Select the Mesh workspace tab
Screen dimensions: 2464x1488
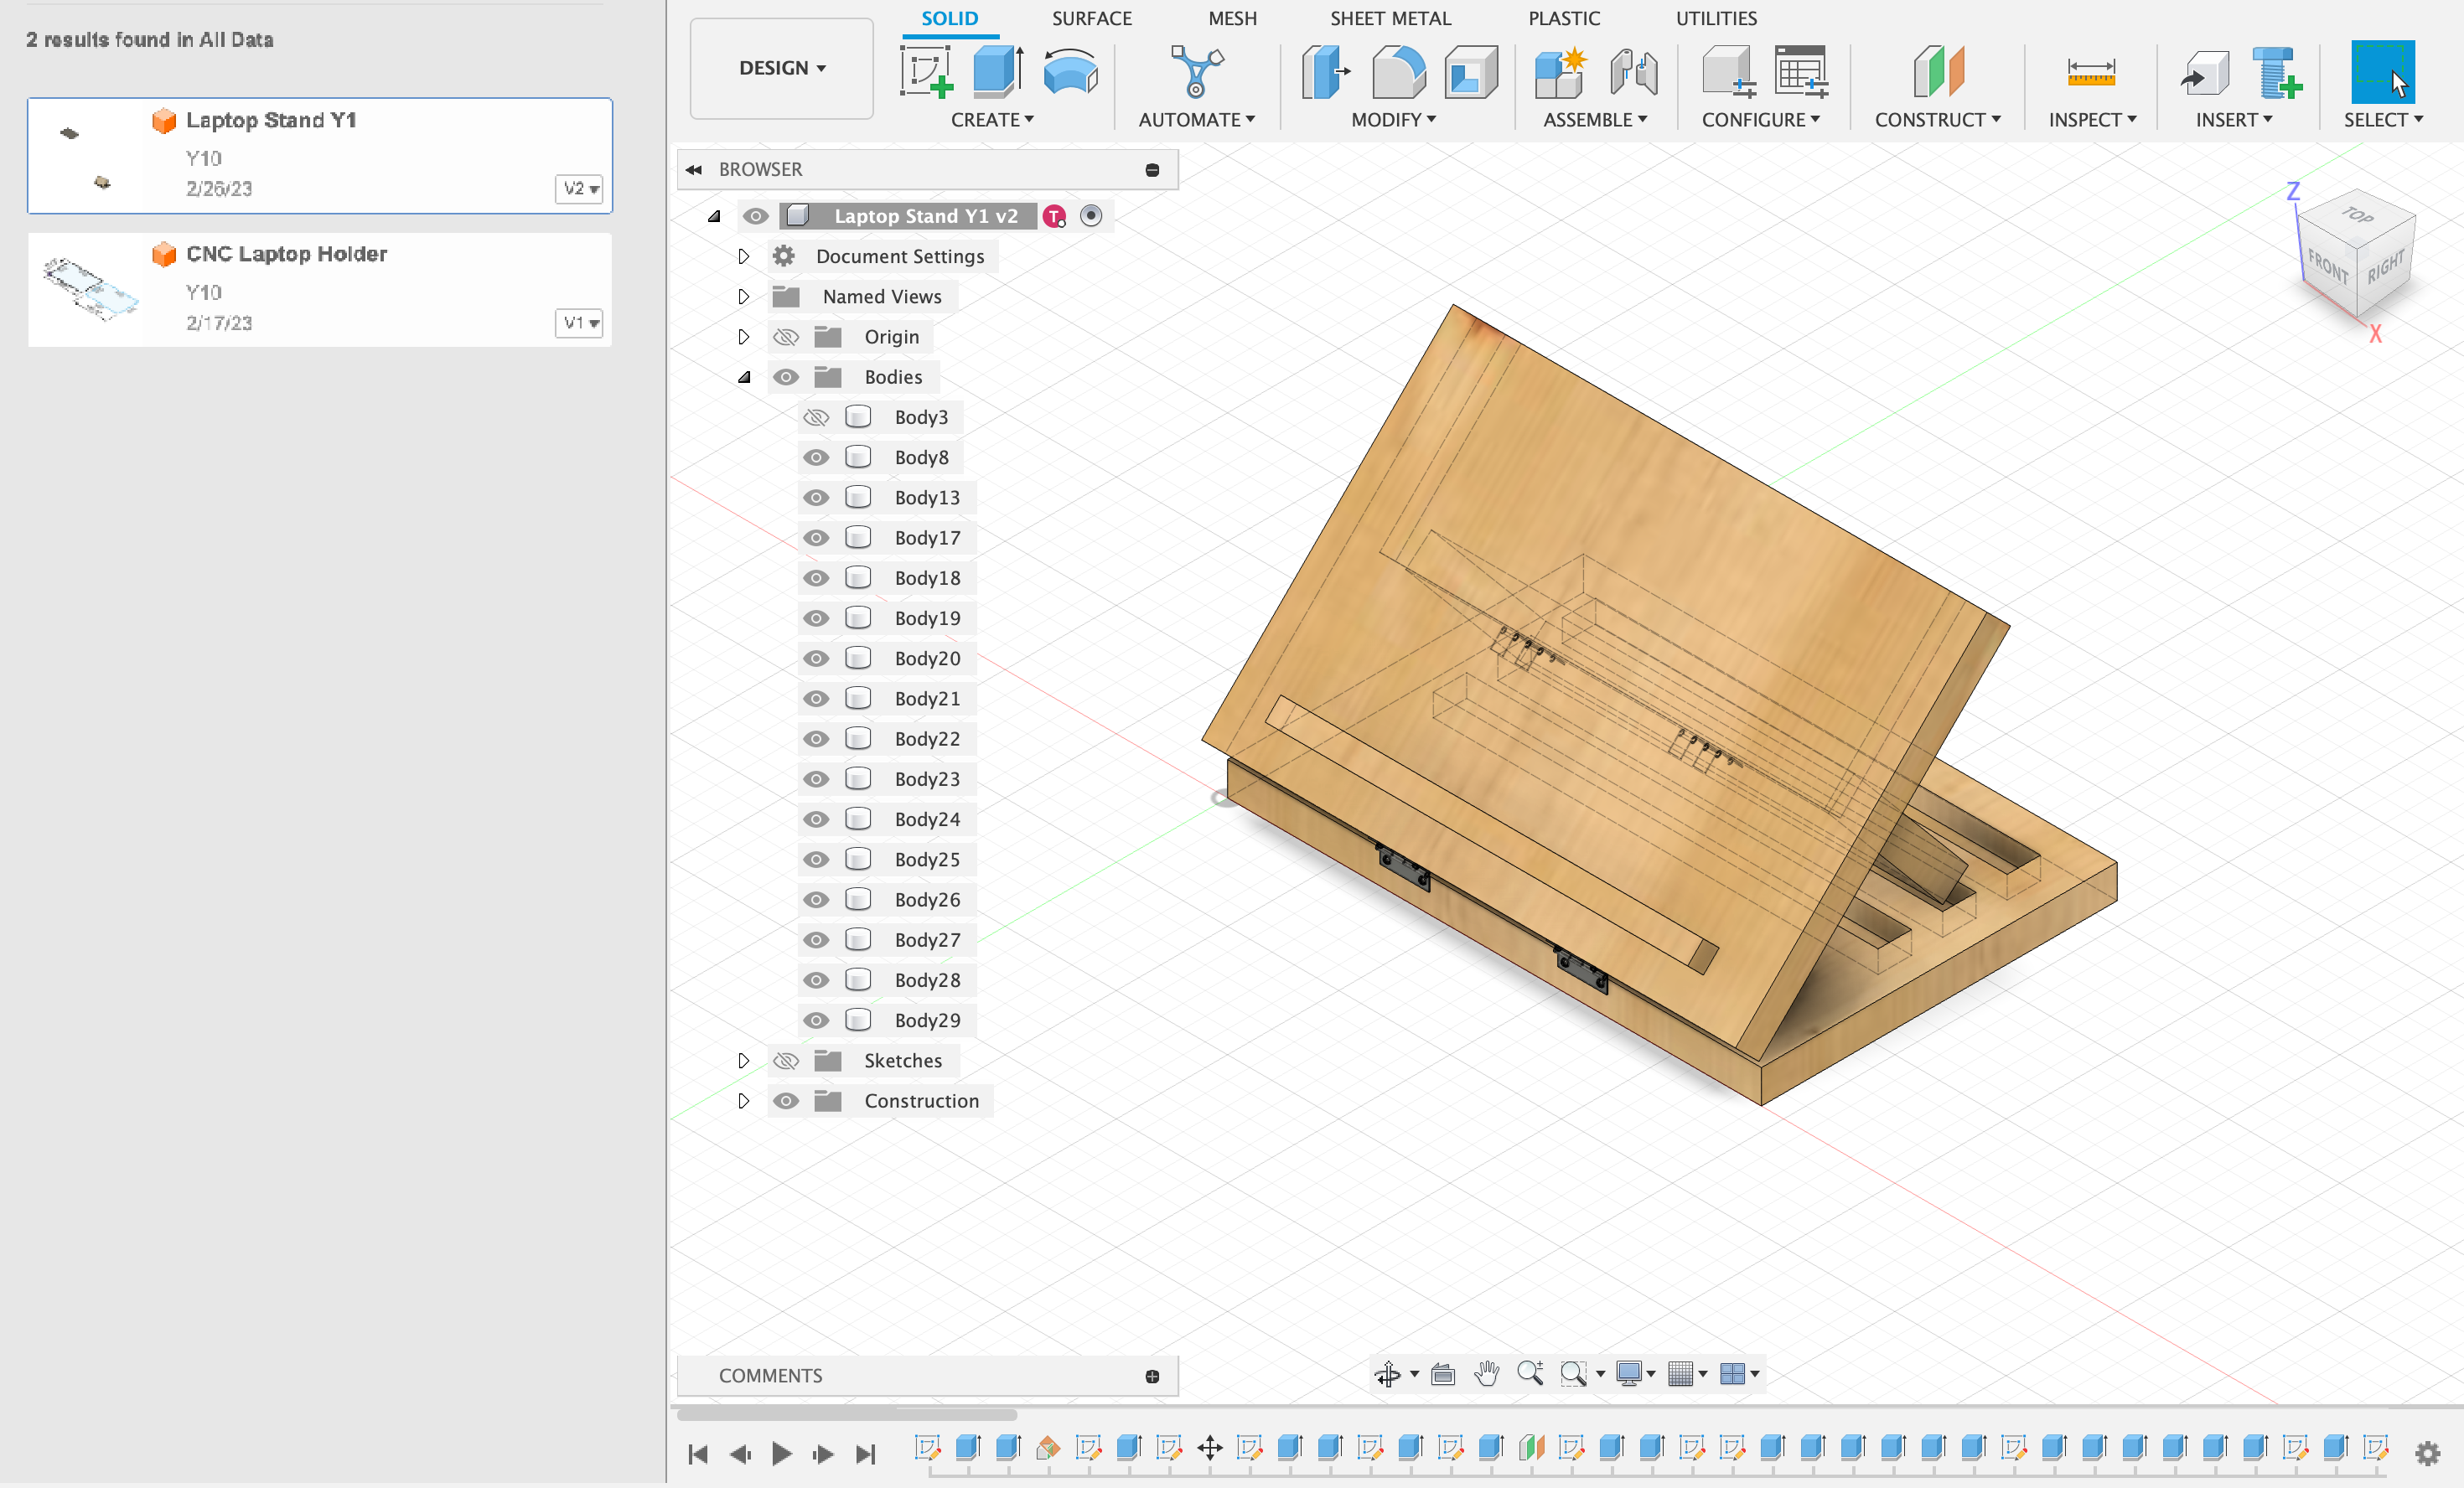coord(1232,18)
